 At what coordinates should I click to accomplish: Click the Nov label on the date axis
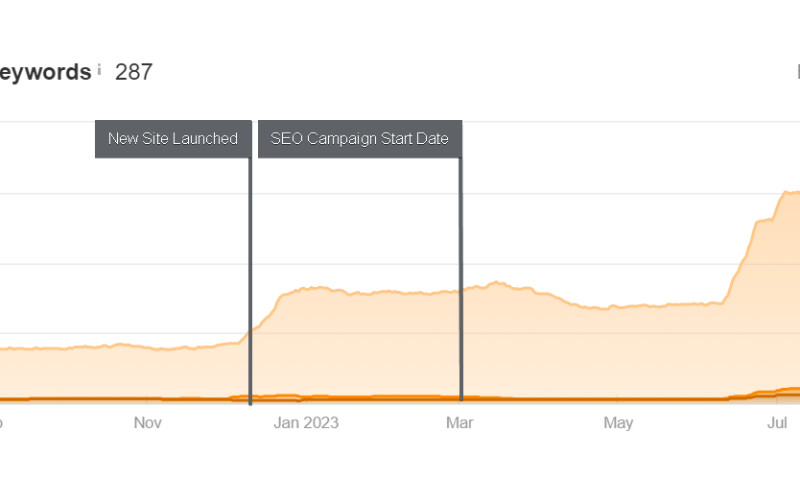click(148, 423)
